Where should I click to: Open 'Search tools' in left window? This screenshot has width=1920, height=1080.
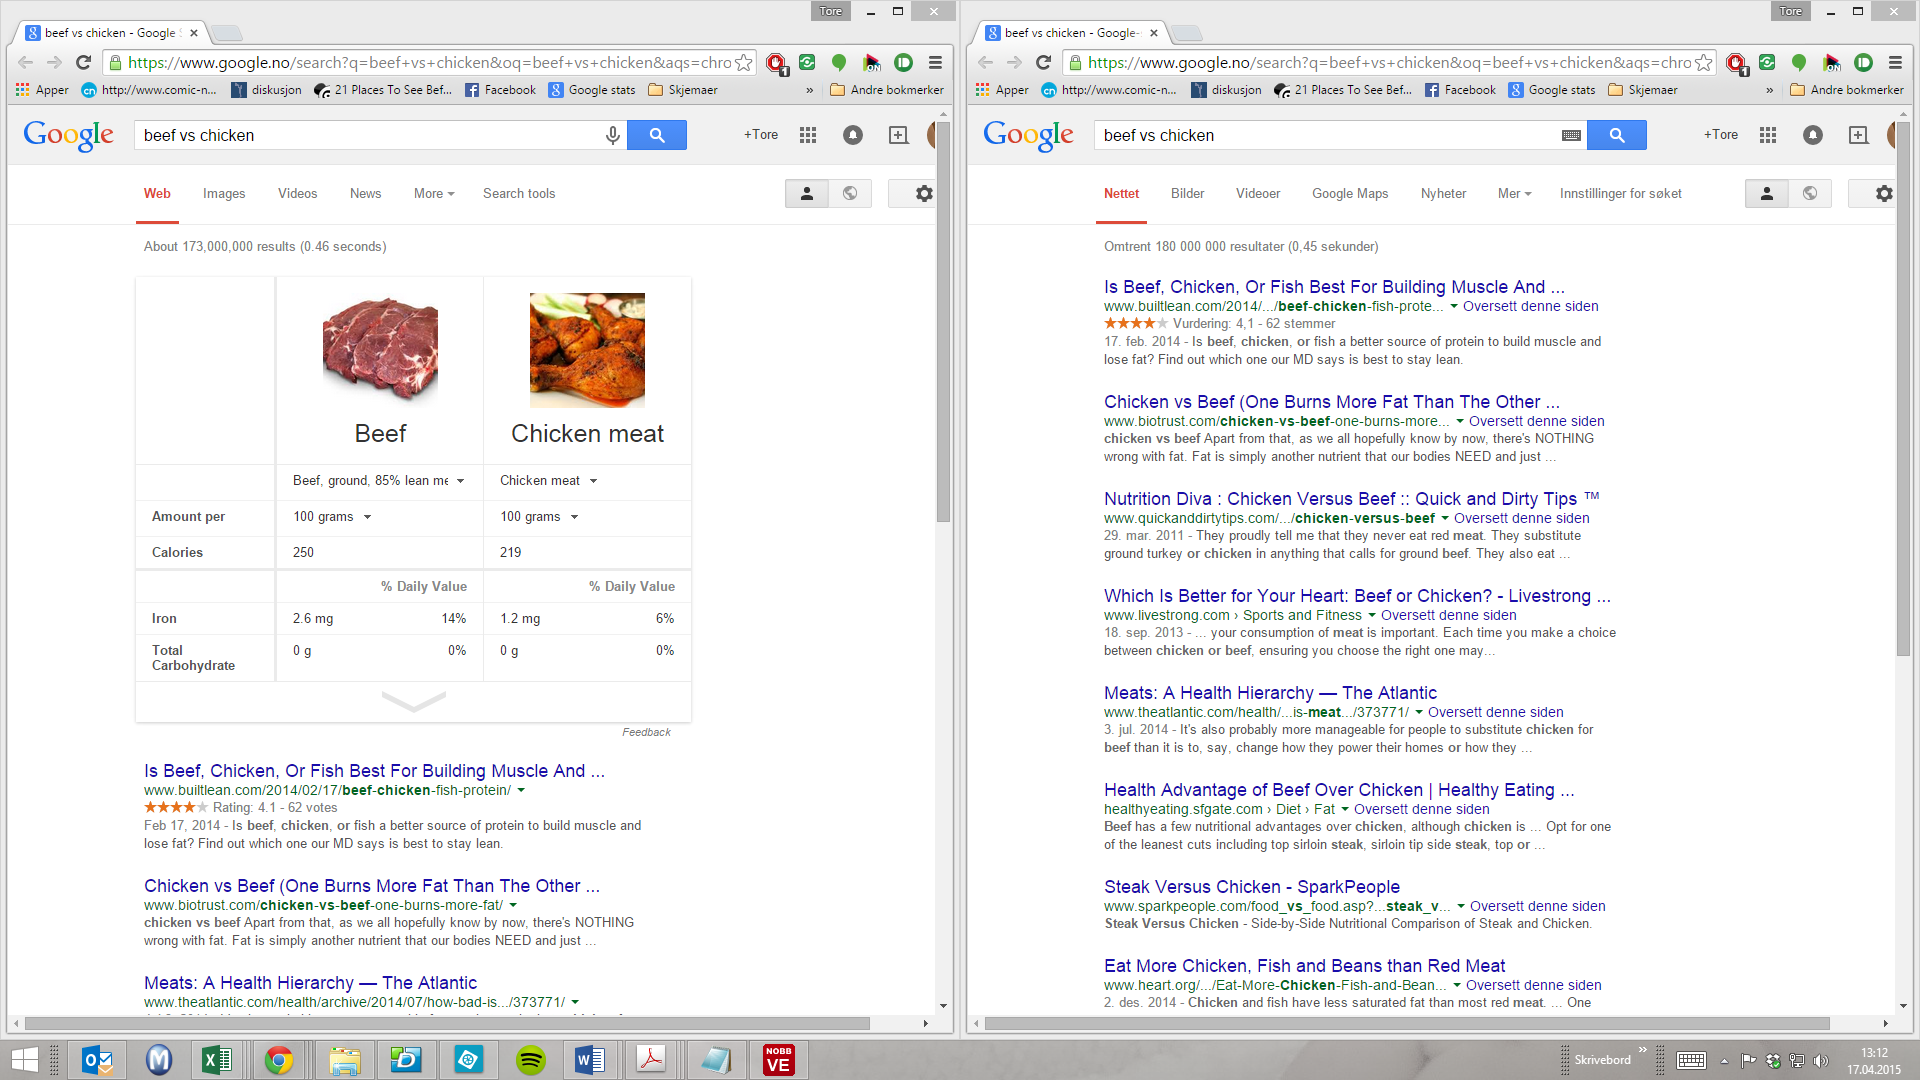[x=519, y=194]
